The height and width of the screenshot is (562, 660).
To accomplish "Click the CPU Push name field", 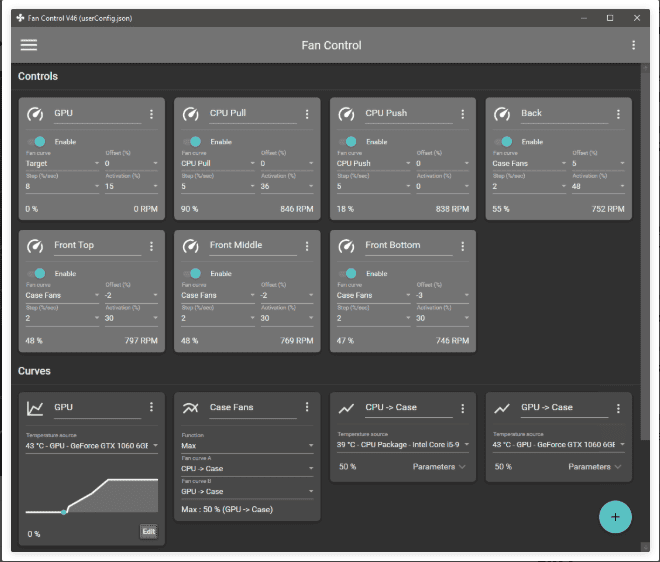I will 408,114.
